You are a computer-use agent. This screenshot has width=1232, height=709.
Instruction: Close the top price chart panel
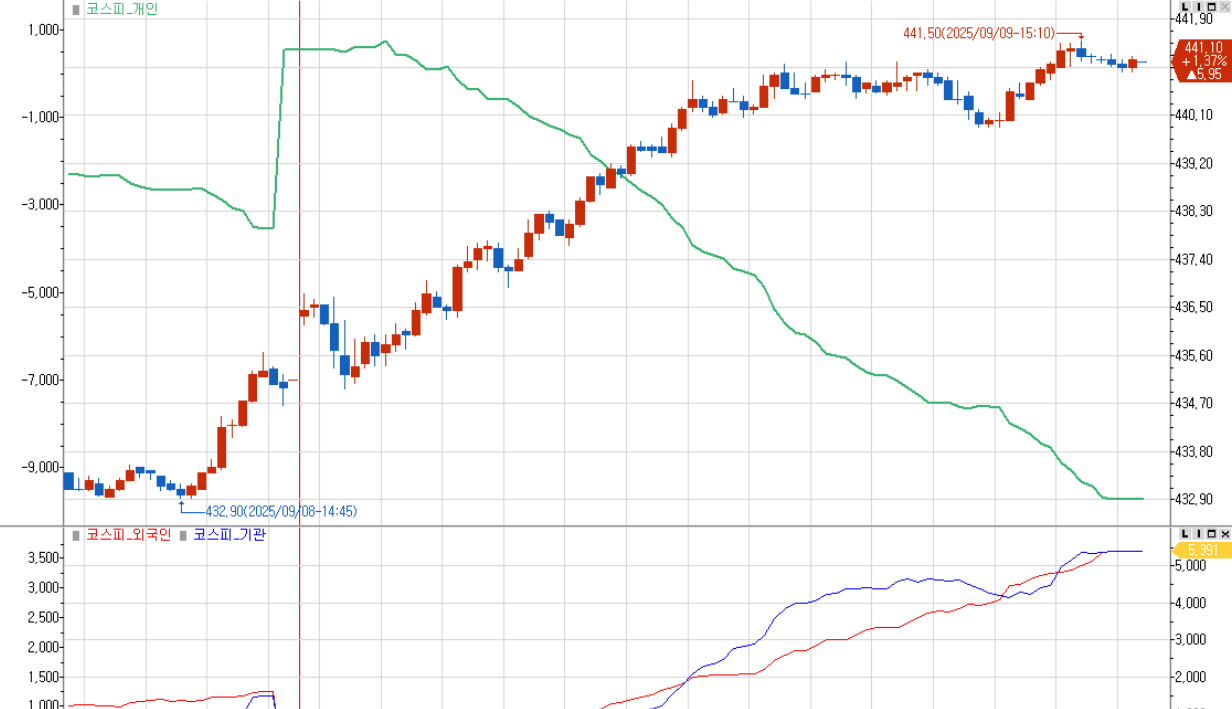[1224, 7]
